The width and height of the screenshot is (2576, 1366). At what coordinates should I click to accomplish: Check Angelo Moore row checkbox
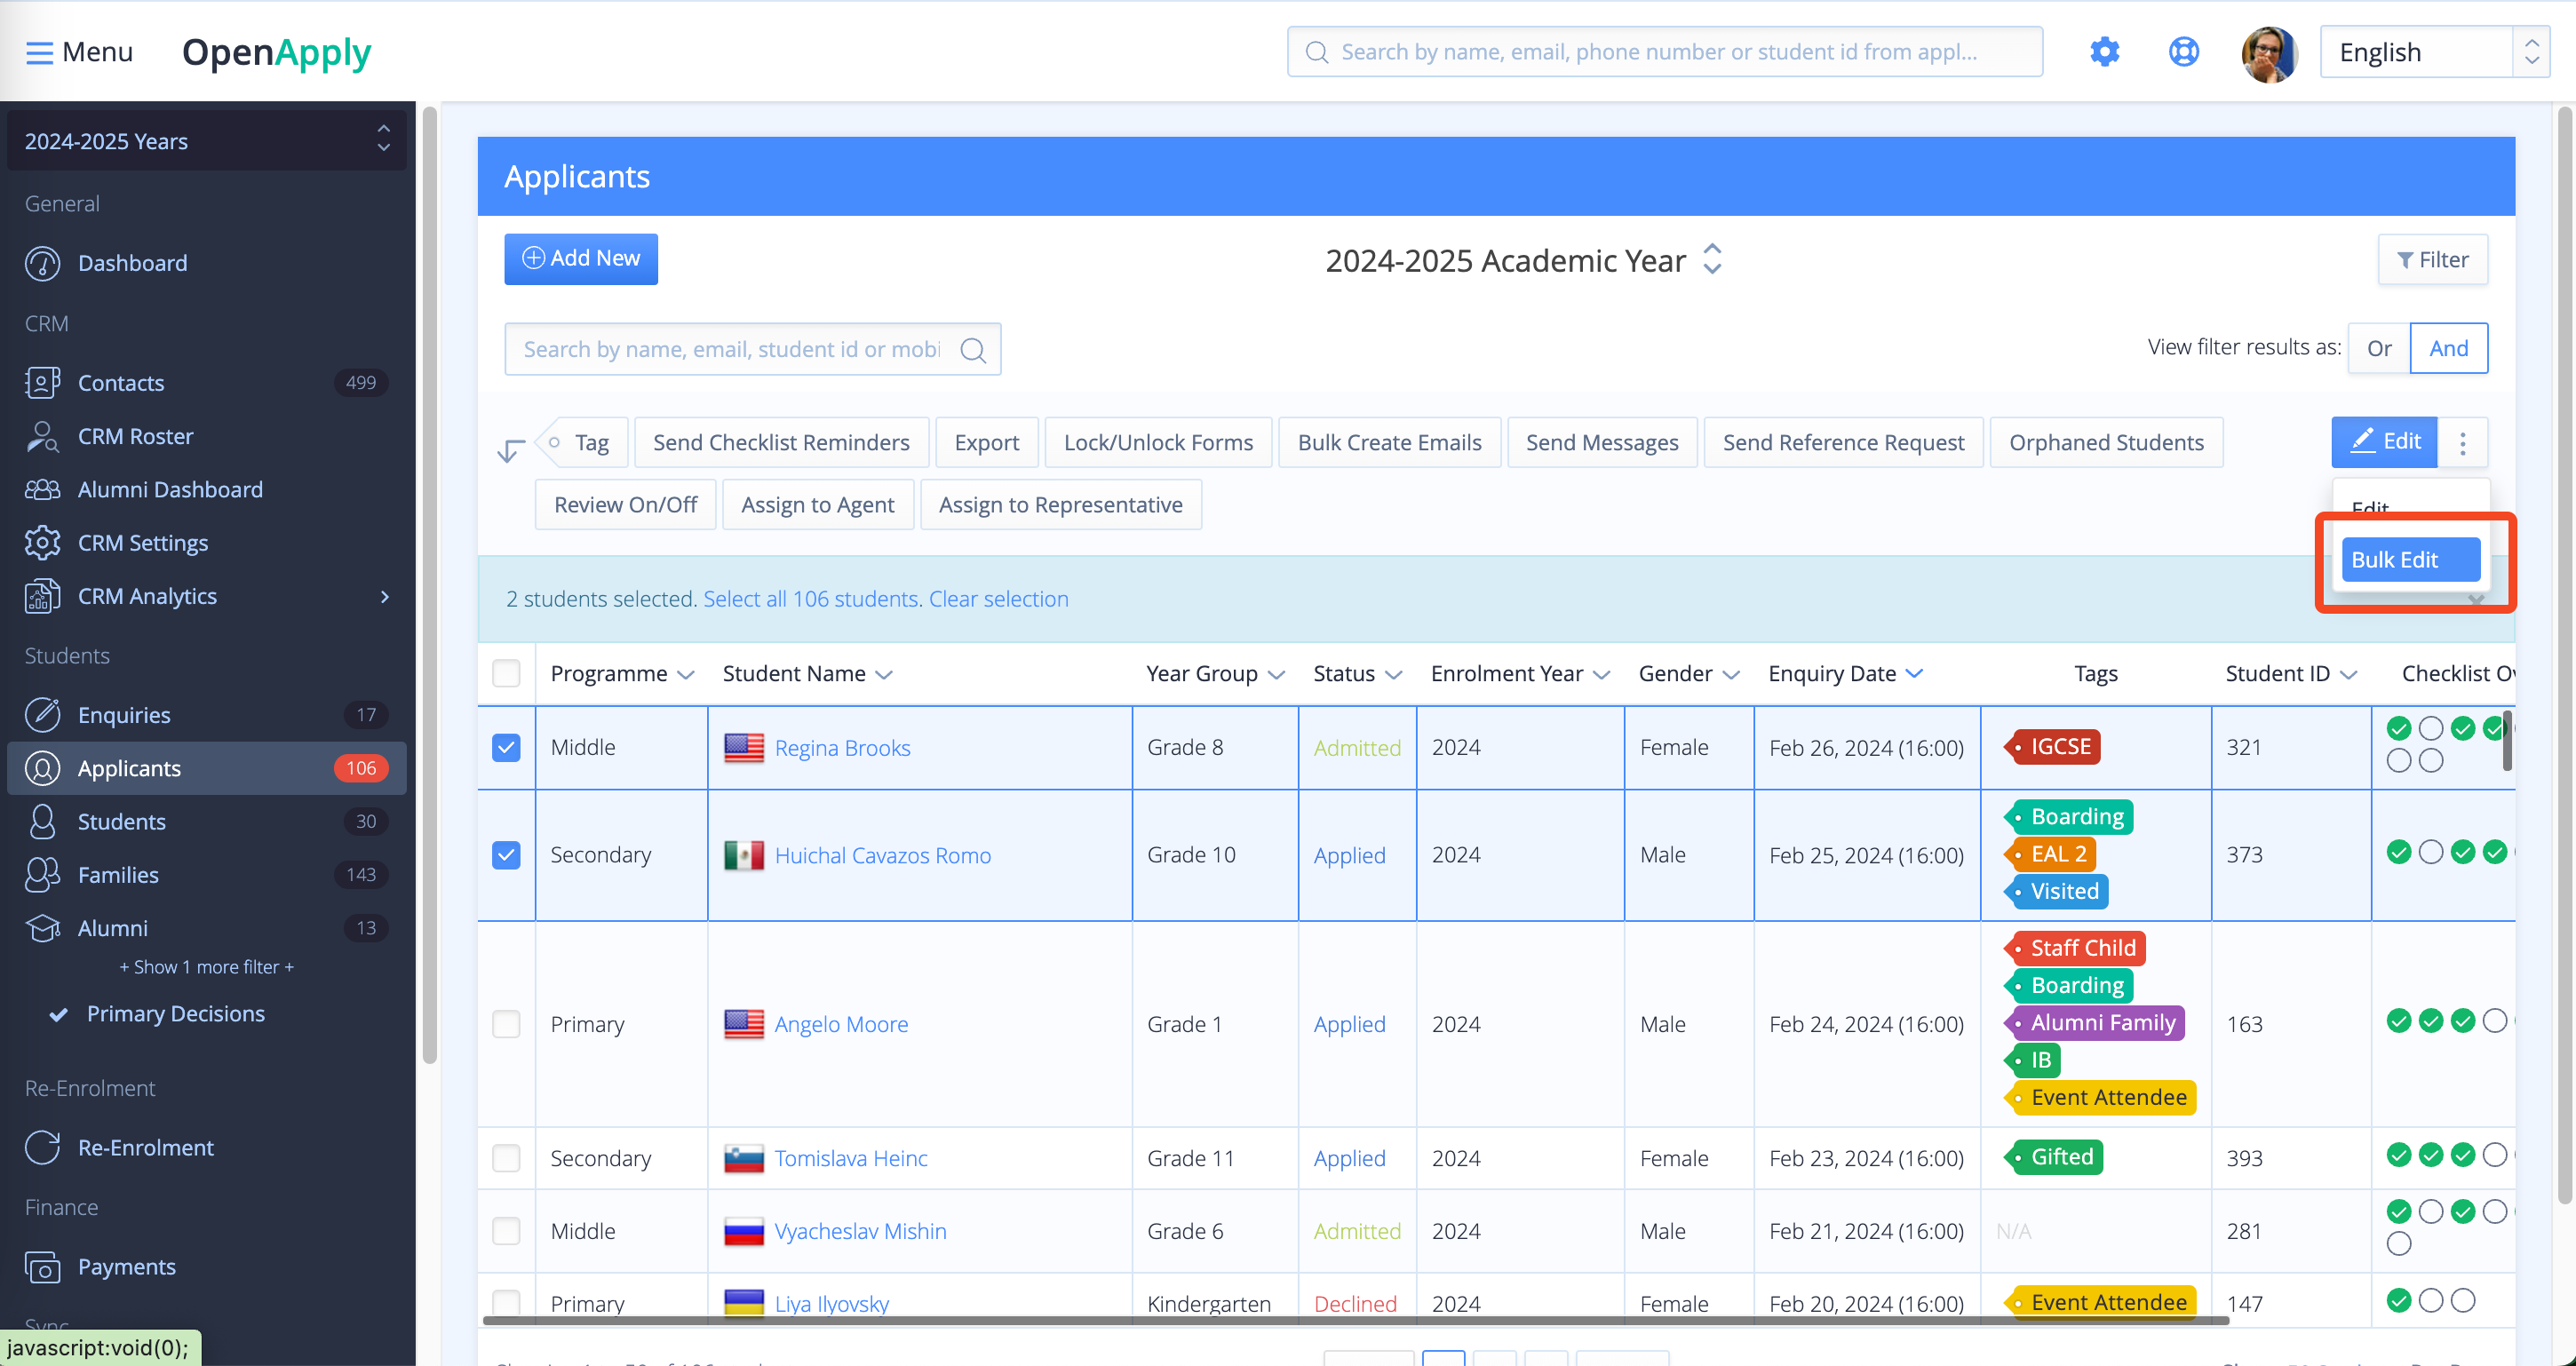point(506,1025)
